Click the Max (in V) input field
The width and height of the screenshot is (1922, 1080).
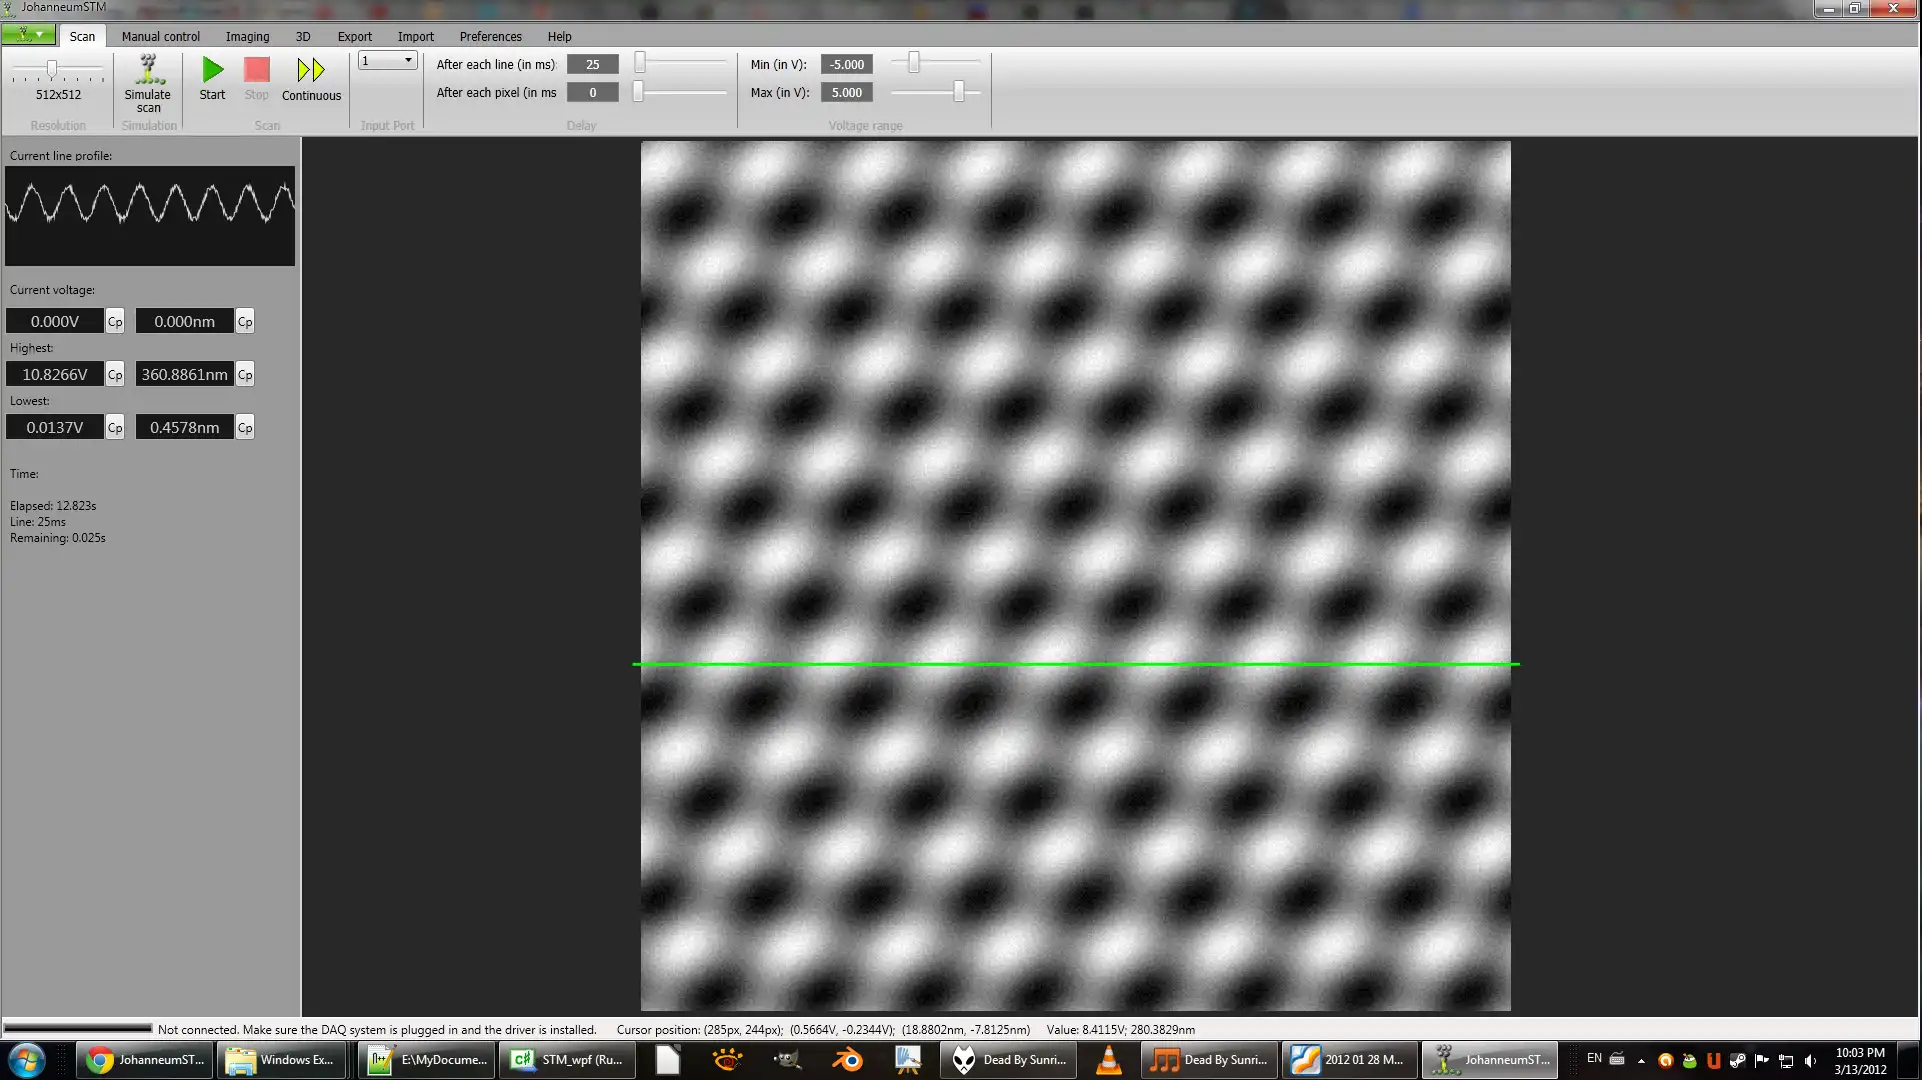(847, 92)
